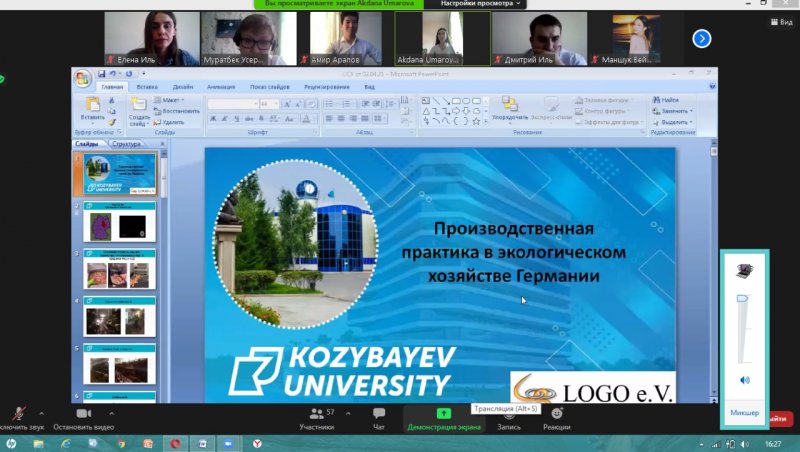The image size is (800, 452).
Task: Click the speaker icon in volume mixer
Action: (745, 380)
